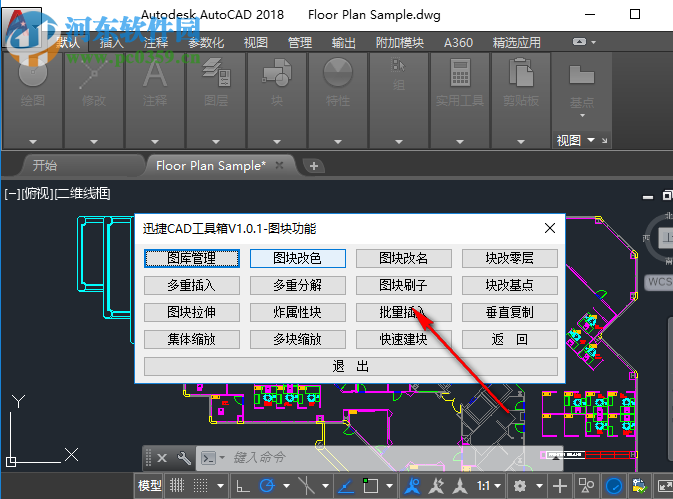673x499 pixels.
Task: Toggle snap mode dotted grid icon
Action: (x=200, y=486)
